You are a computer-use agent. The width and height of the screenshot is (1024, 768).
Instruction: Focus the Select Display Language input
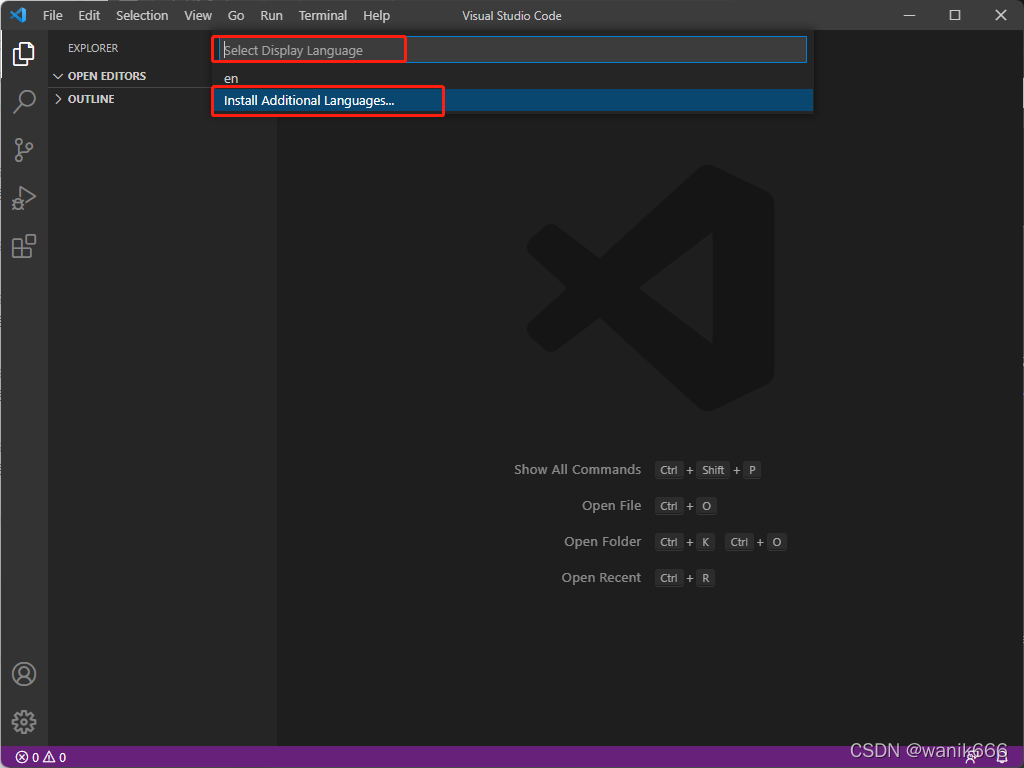513,50
